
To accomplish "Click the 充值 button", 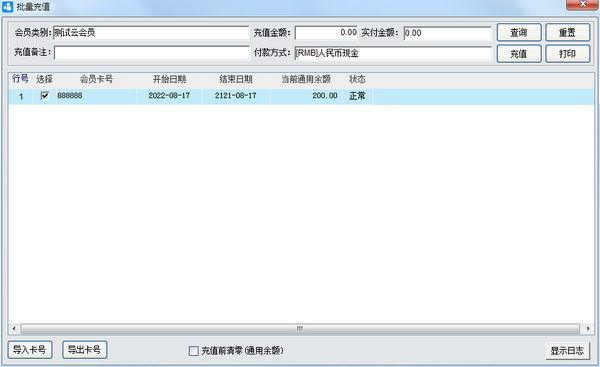I will [519, 54].
